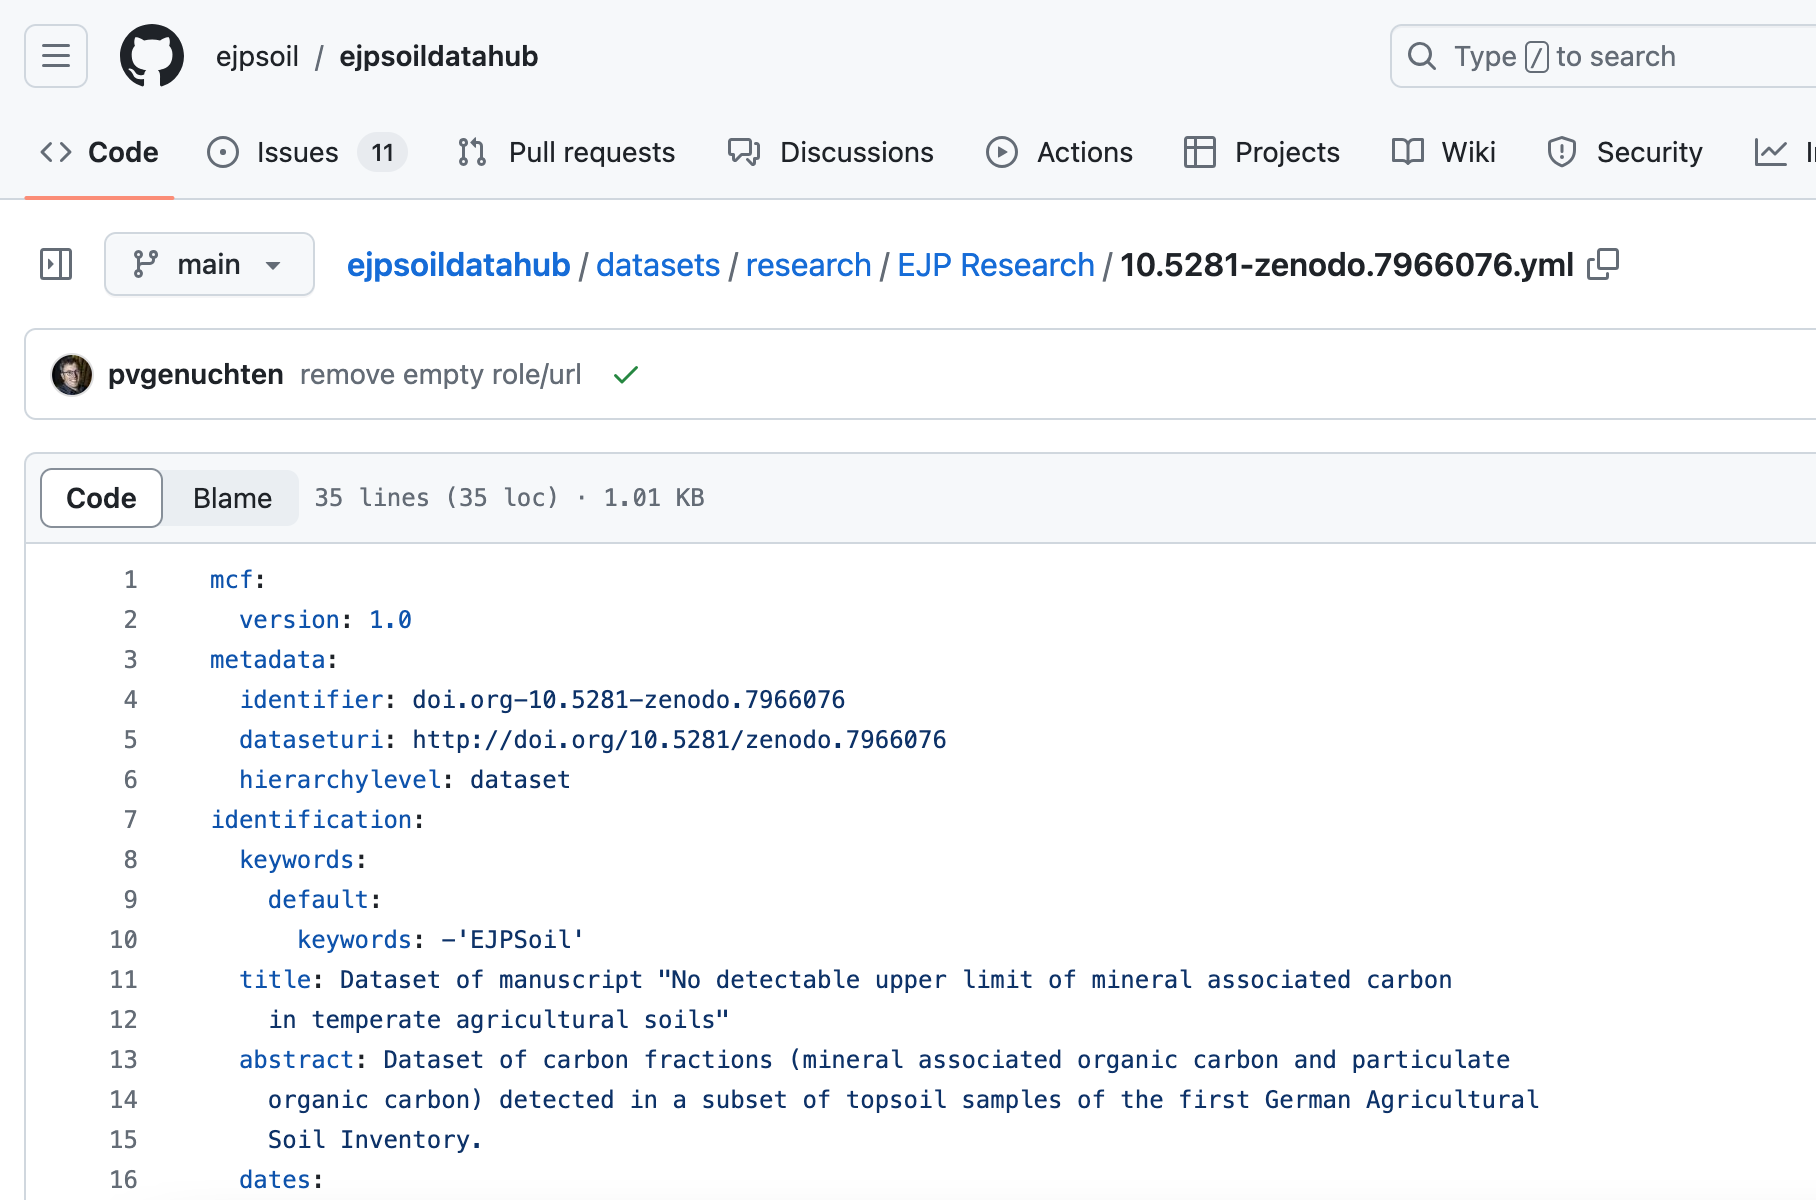The height and width of the screenshot is (1200, 1816).
Task: Open the 'remove empty role/url' commit
Action: (x=440, y=375)
